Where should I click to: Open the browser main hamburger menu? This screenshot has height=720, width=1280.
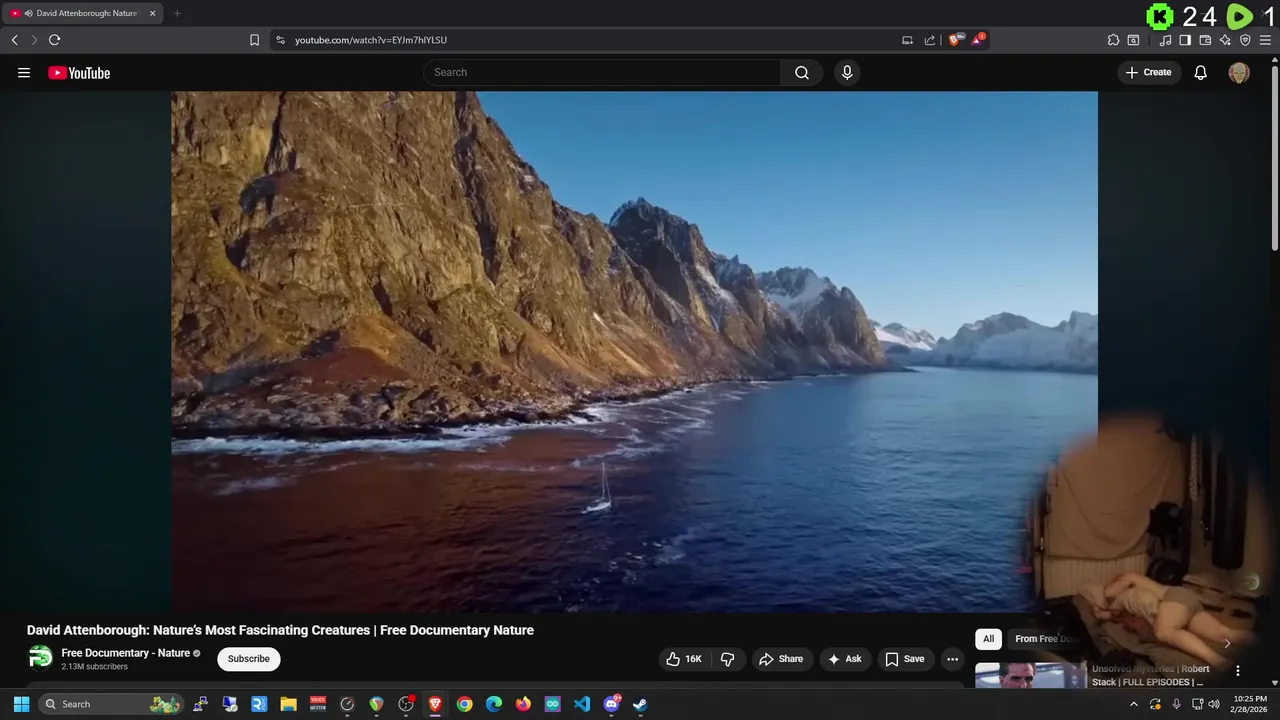click(x=1265, y=40)
